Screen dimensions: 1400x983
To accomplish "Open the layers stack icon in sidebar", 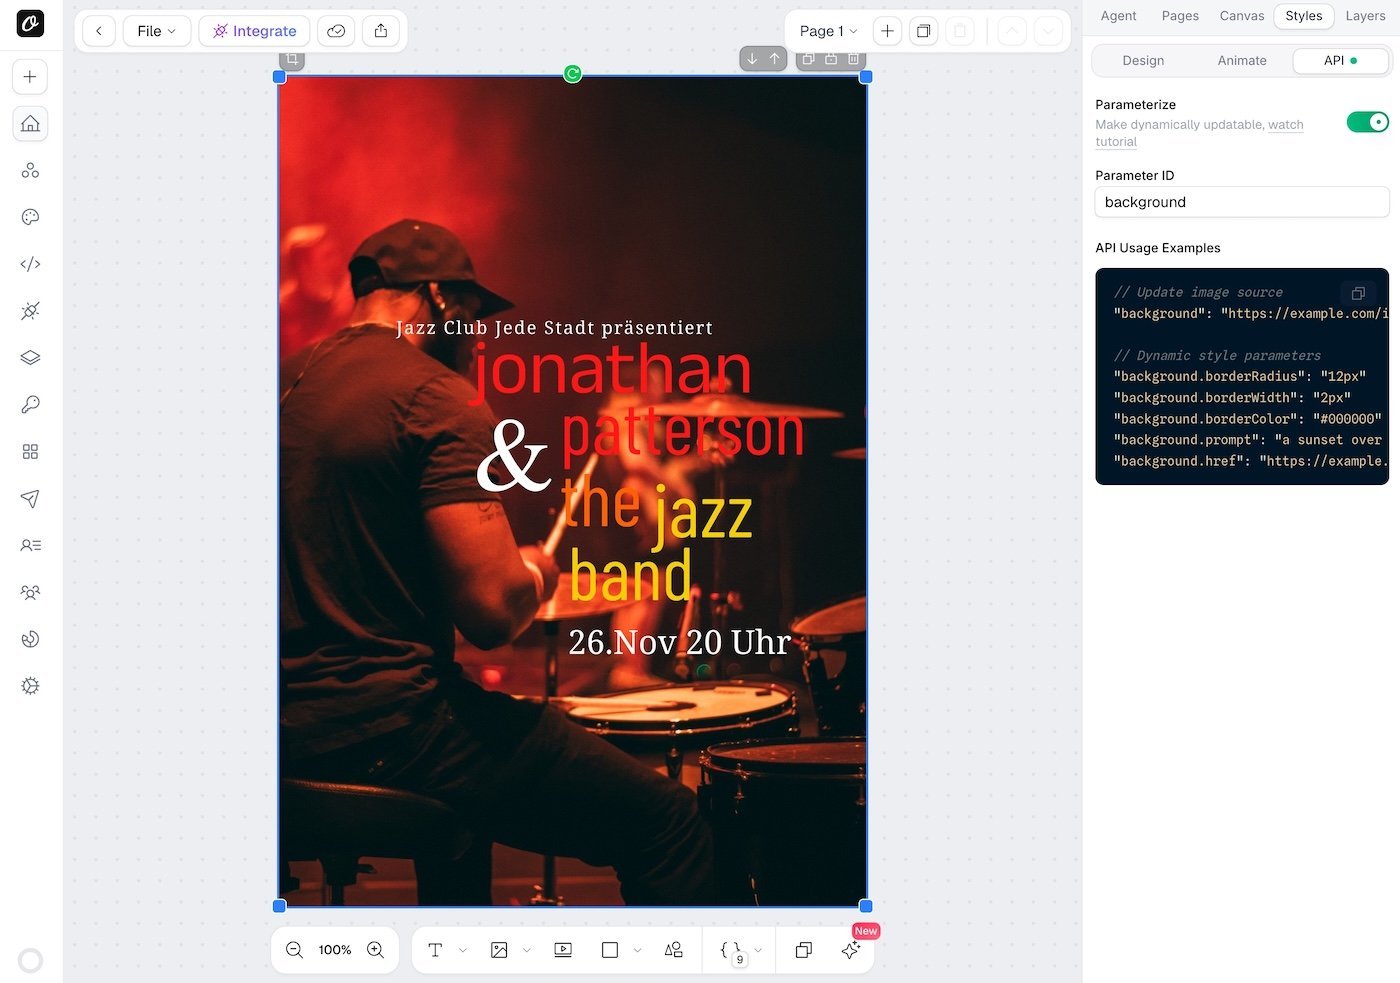I will pos(30,358).
